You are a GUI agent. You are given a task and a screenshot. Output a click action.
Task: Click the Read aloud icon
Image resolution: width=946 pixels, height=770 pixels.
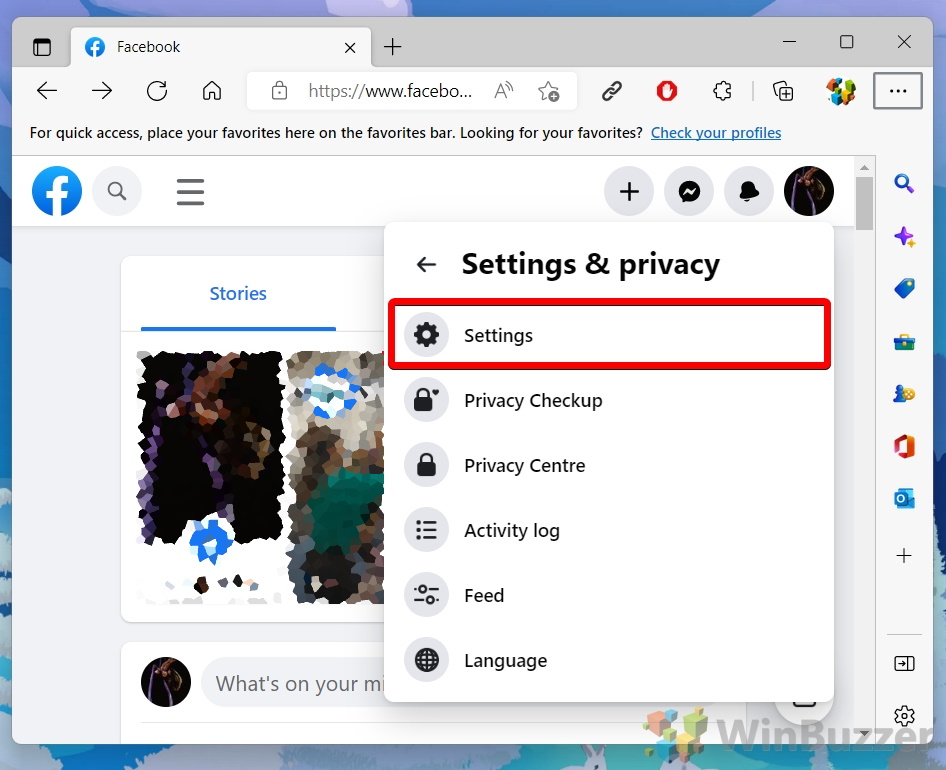[x=504, y=91]
